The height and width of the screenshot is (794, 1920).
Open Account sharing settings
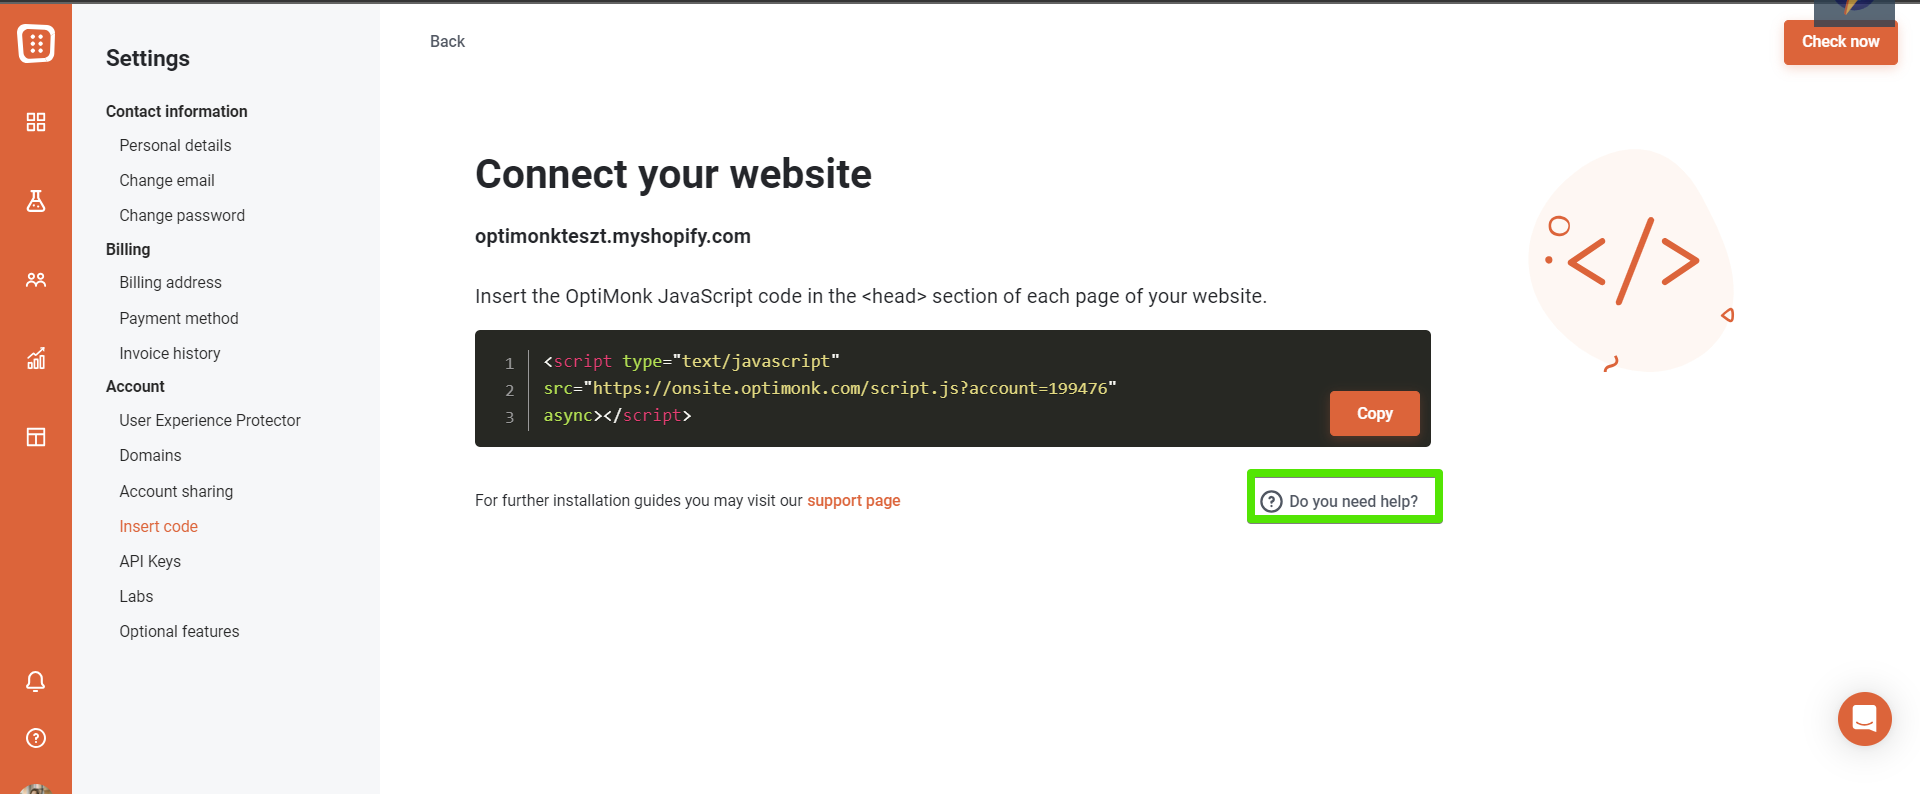click(176, 491)
